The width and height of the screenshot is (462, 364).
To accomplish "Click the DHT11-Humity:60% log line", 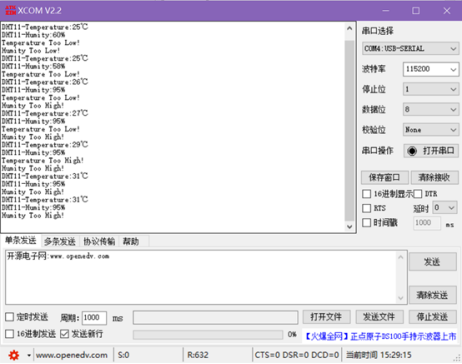I will pyautogui.click(x=33, y=35).
